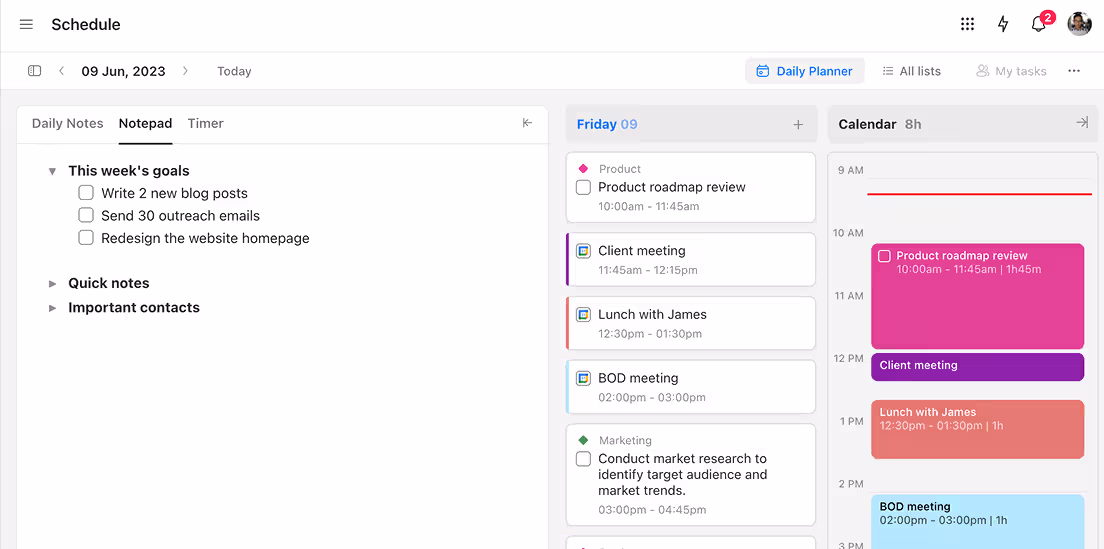Go to previous day arrow

point(61,71)
